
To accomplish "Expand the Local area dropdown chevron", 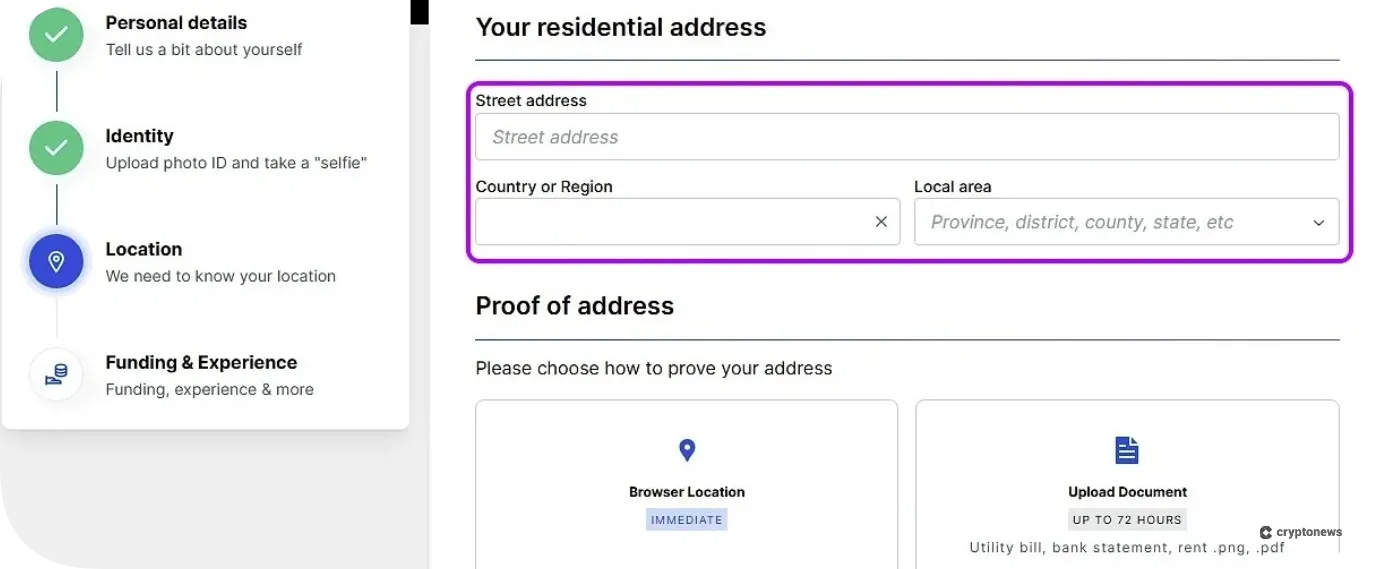I will click(1318, 223).
